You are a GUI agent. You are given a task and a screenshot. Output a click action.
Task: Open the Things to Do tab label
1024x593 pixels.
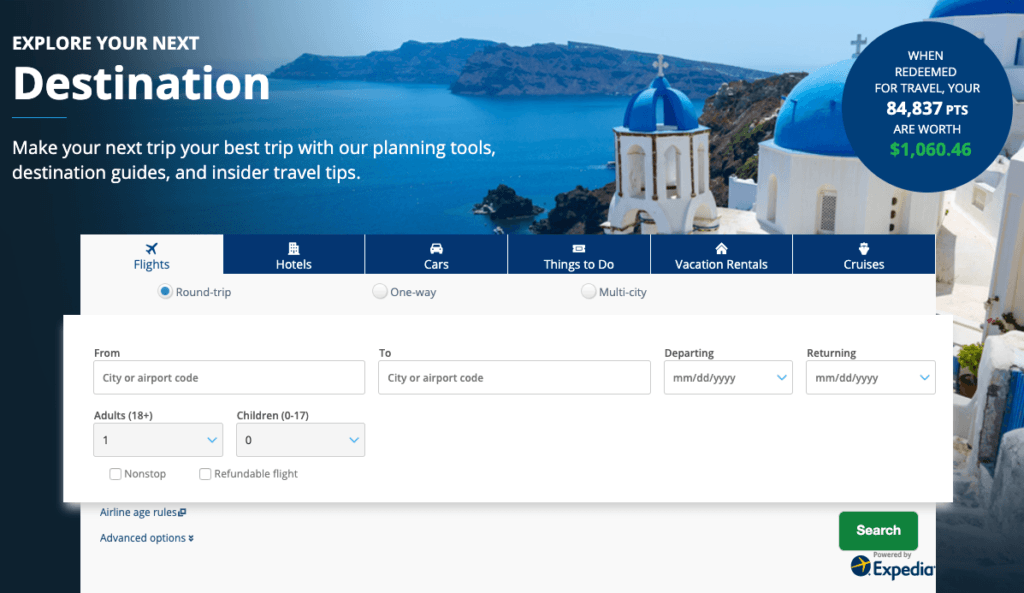(579, 264)
